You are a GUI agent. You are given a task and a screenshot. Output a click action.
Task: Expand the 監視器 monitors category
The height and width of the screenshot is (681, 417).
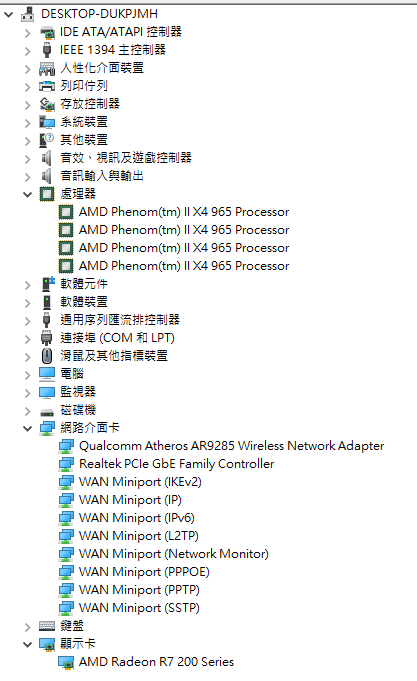click(28, 393)
